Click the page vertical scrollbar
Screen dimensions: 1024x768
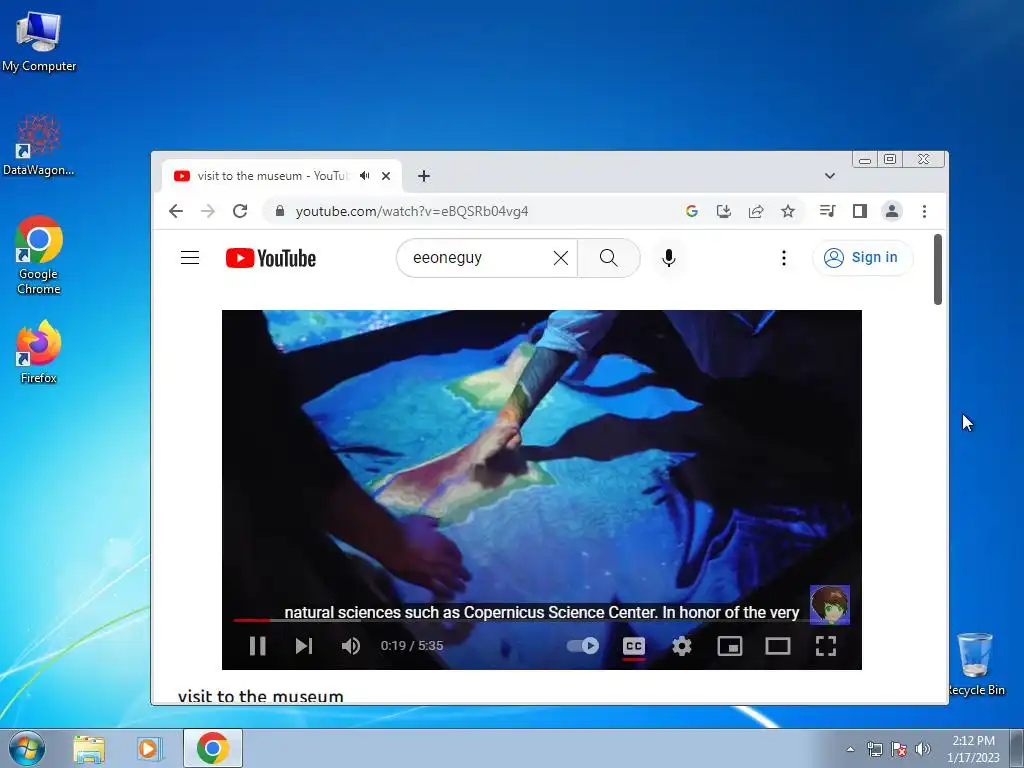click(938, 269)
